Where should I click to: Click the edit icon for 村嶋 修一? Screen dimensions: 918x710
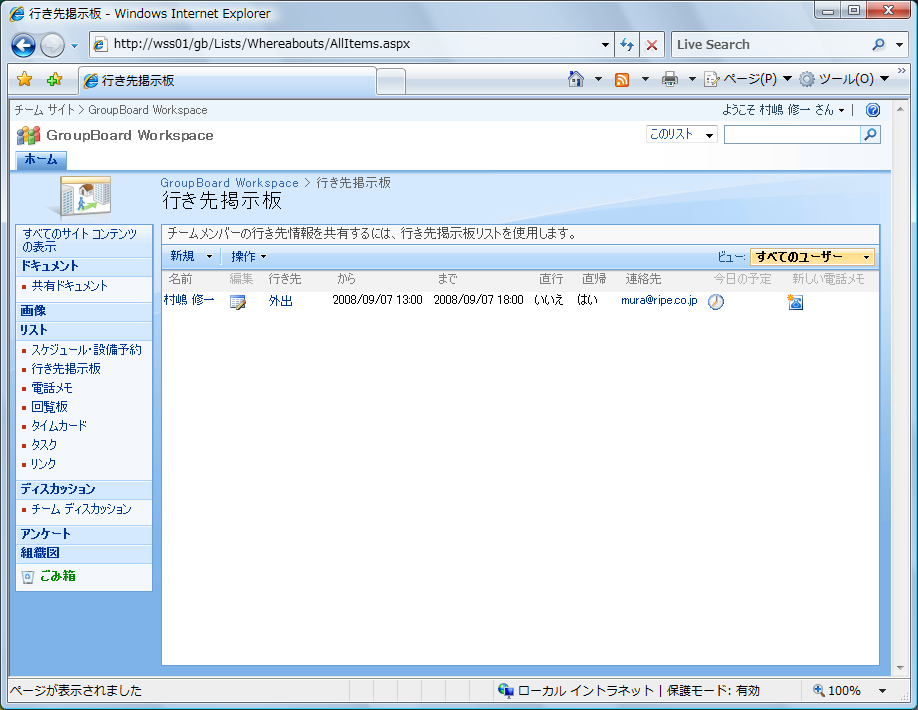tap(238, 302)
